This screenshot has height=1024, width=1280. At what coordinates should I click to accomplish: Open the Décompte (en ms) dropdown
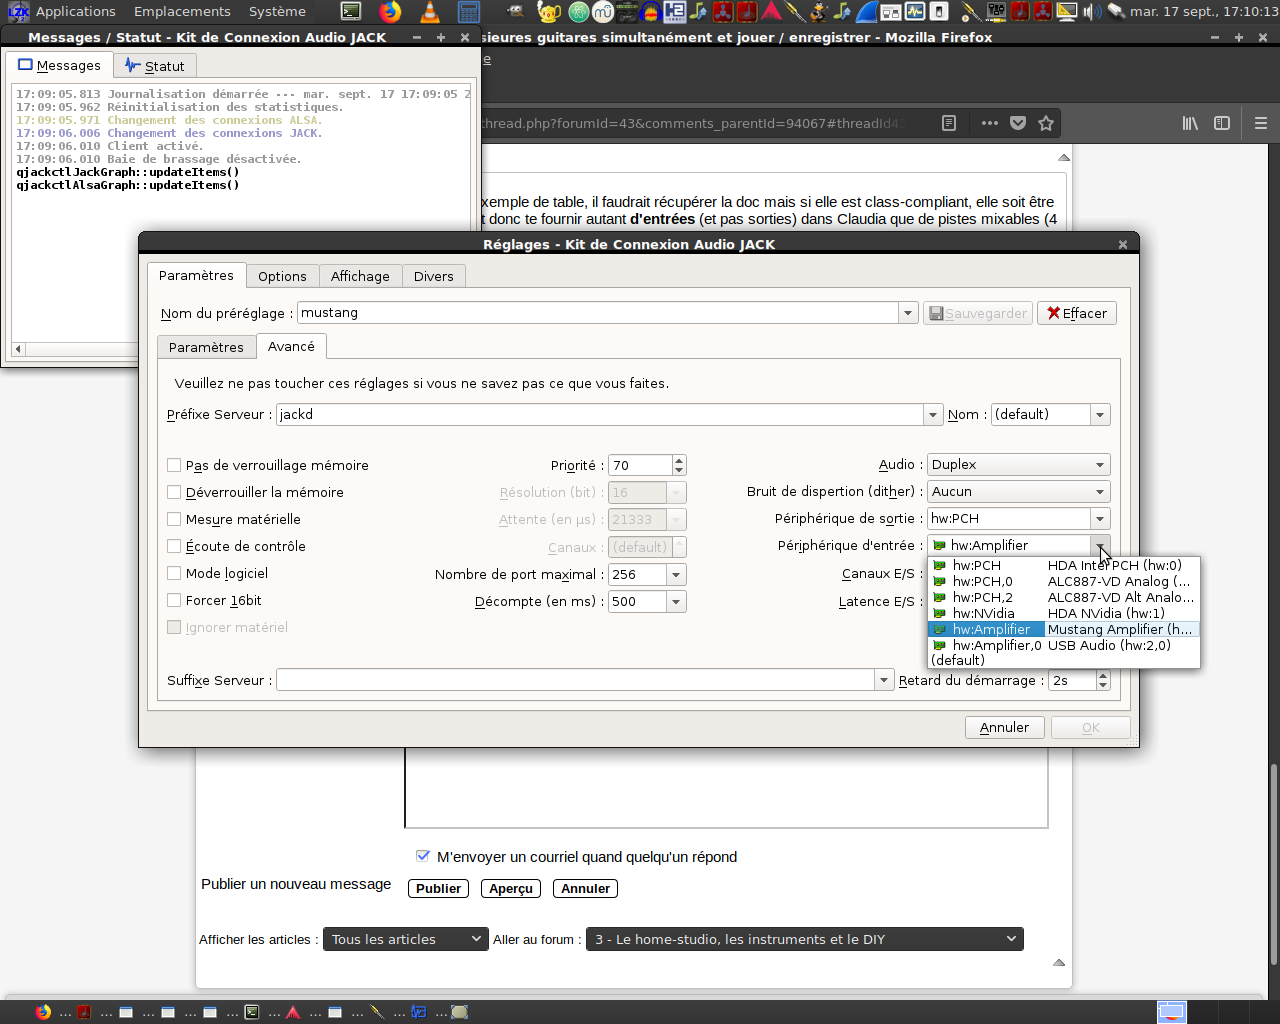pyautogui.click(x=676, y=602)
